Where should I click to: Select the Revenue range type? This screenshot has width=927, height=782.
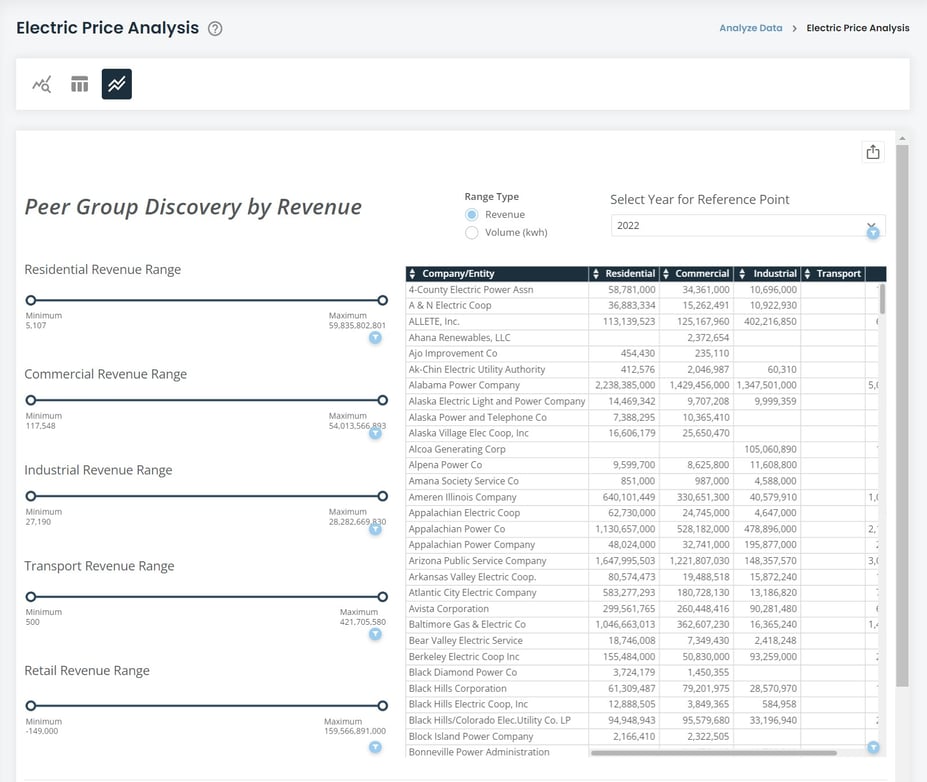point(472,215)
